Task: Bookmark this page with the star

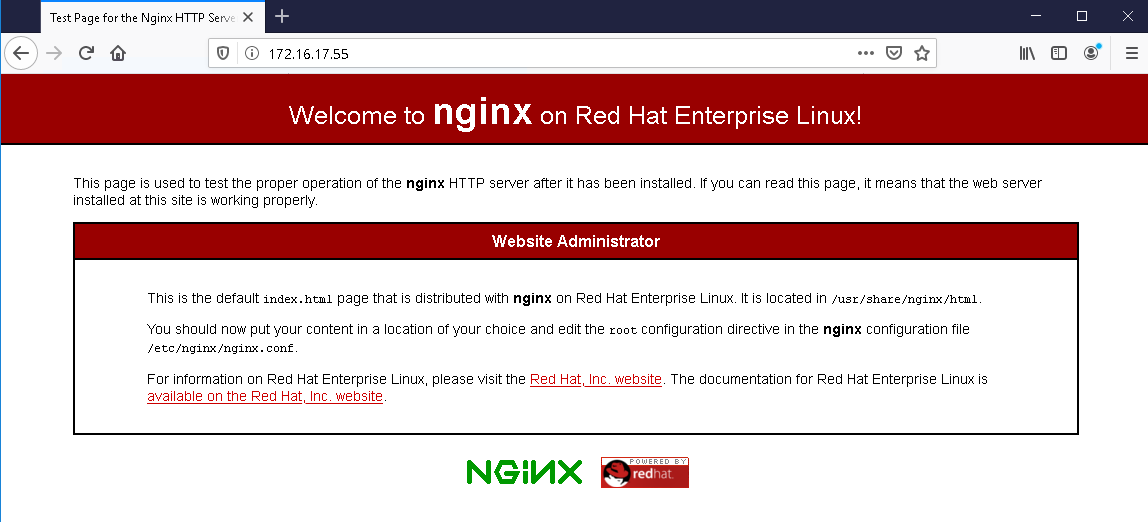Action: tap(922, 53)
